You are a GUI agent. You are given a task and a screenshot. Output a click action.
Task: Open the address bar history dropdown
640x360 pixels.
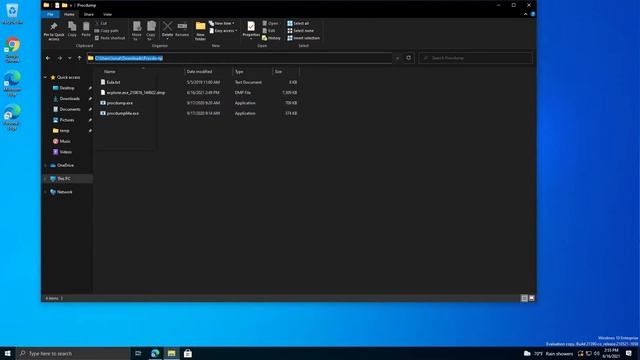[x=397, y=58]
